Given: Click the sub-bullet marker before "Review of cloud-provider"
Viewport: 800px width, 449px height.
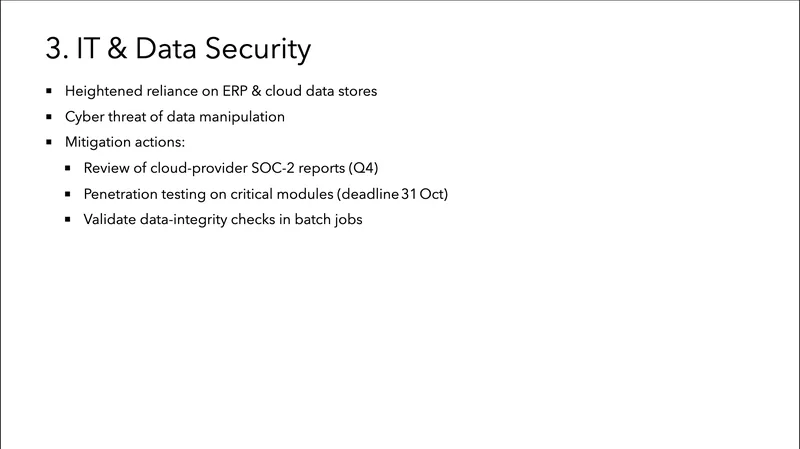Looking at the screenshot, I should [68, 168].
